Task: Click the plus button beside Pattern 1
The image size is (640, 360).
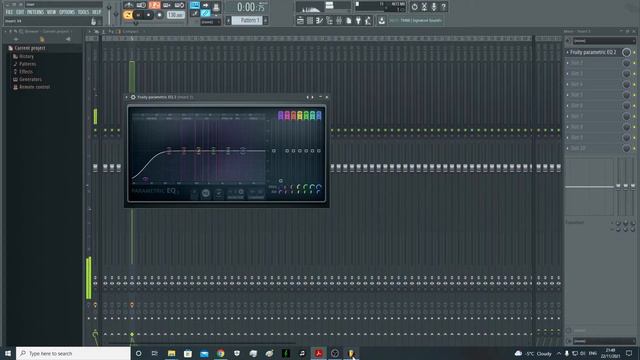Action: pos(266,20)
